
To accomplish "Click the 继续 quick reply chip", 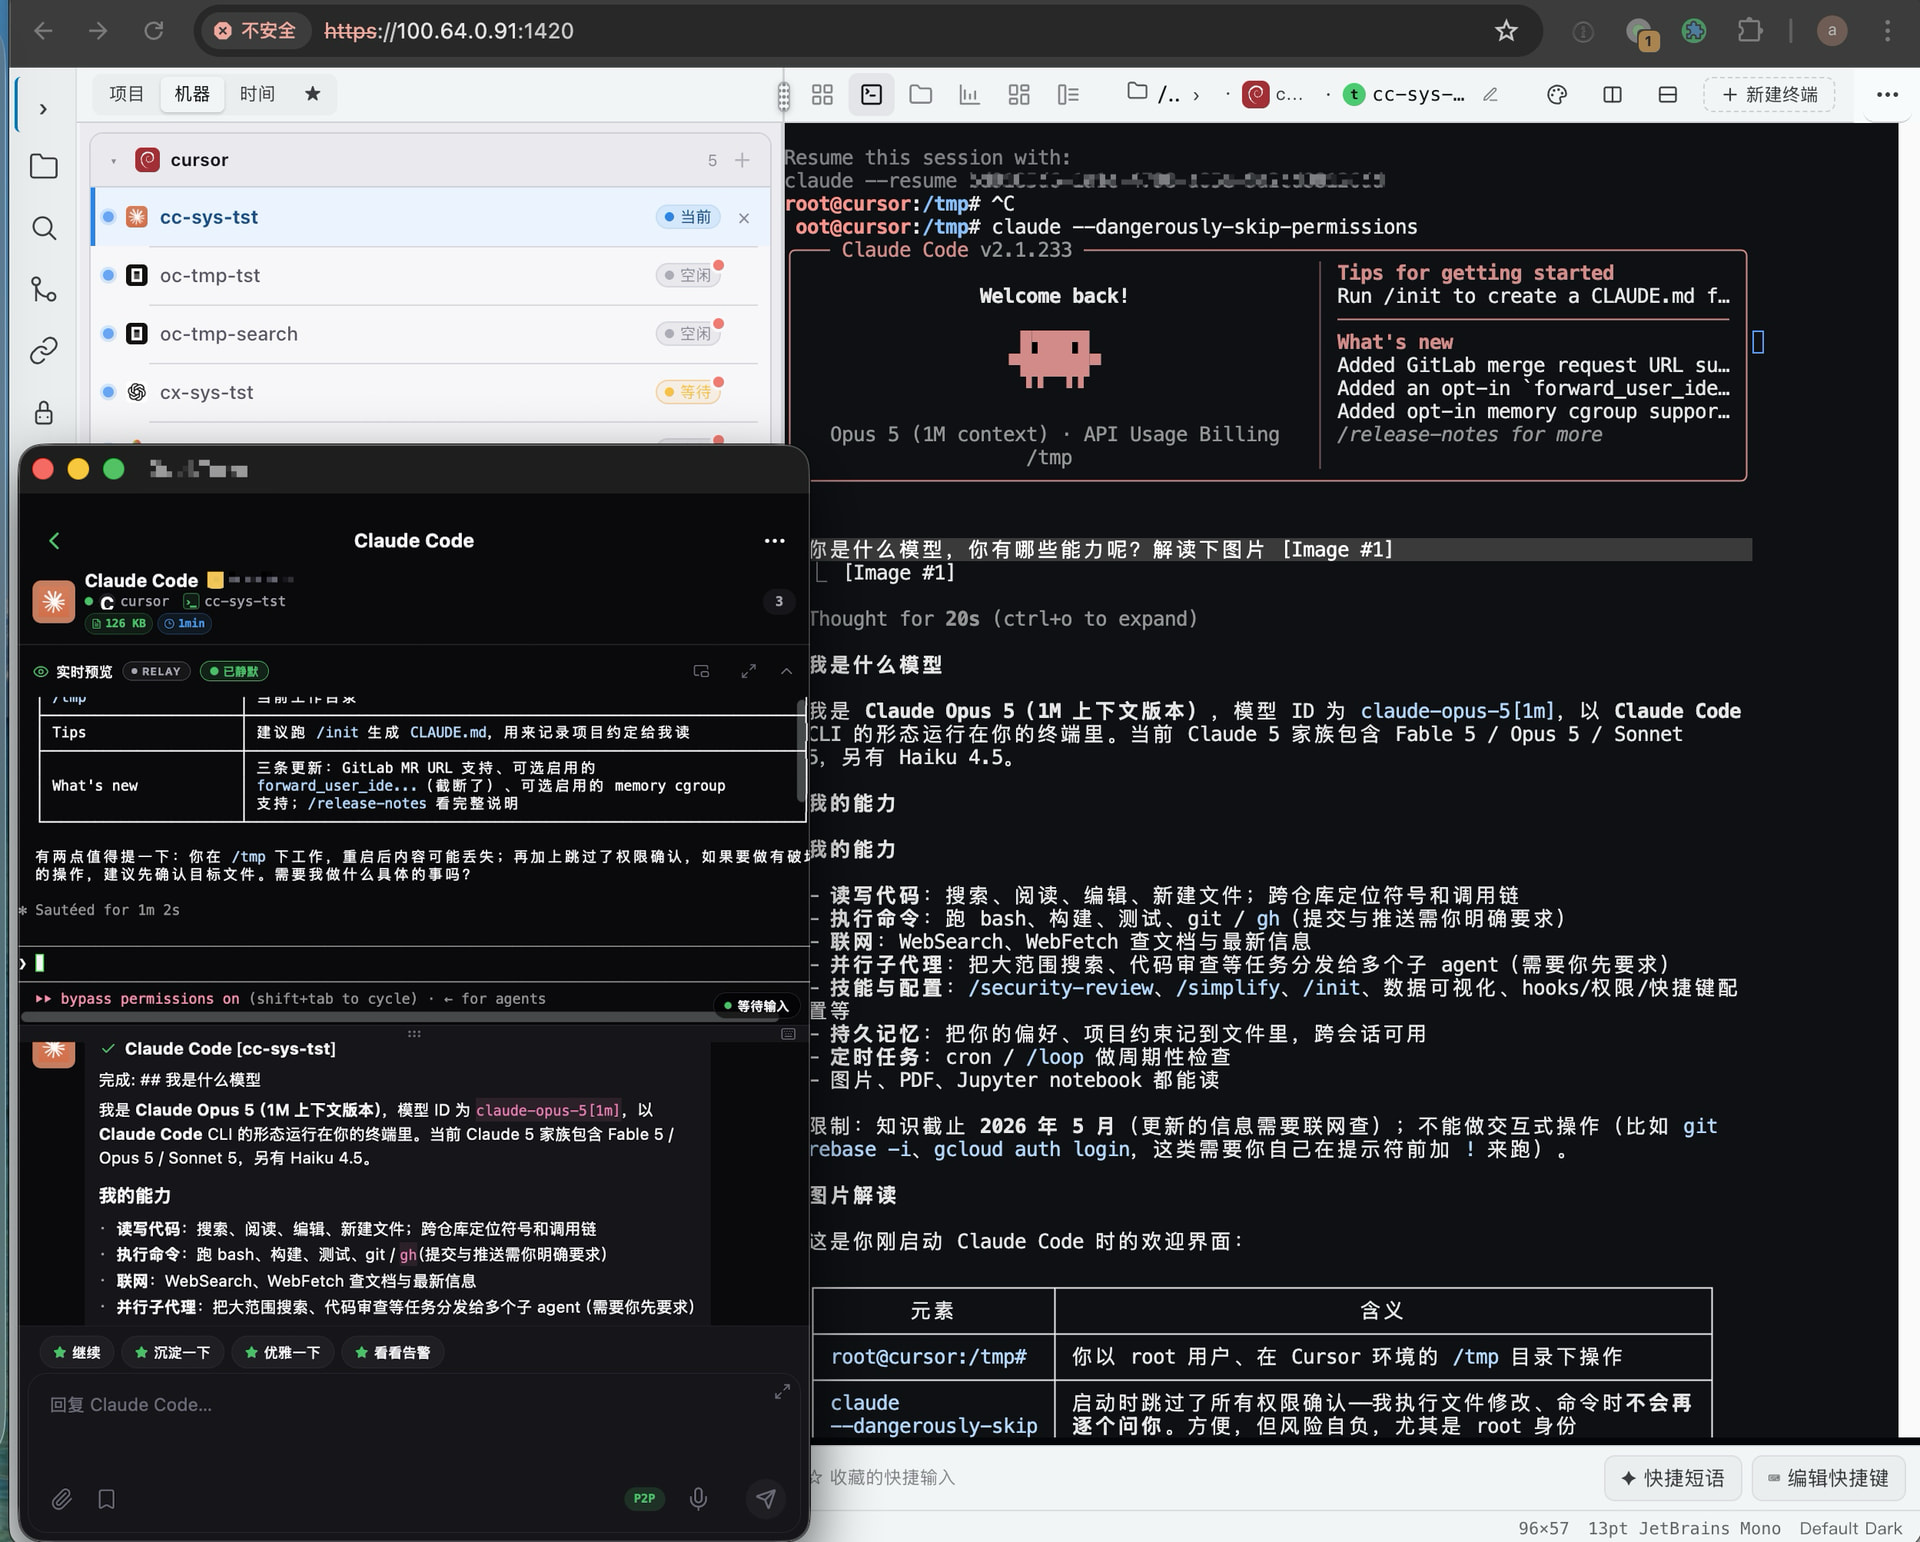I will pyautogui.click(x=77, y=1353).
